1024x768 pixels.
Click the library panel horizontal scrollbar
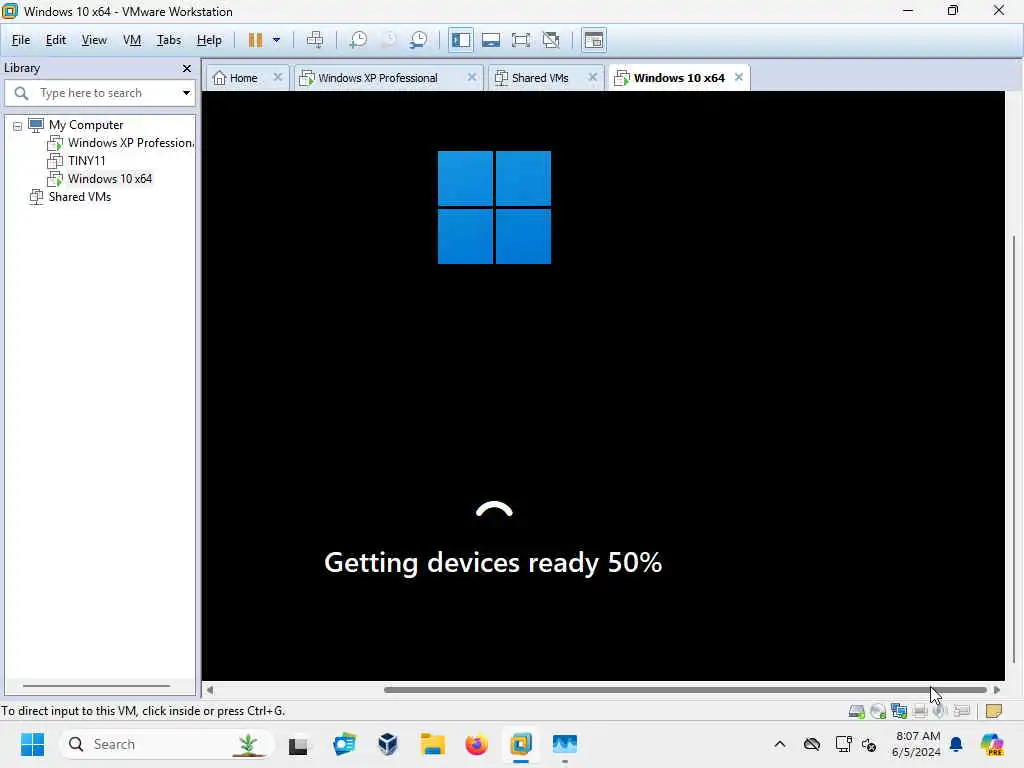[x=96, y=686]
